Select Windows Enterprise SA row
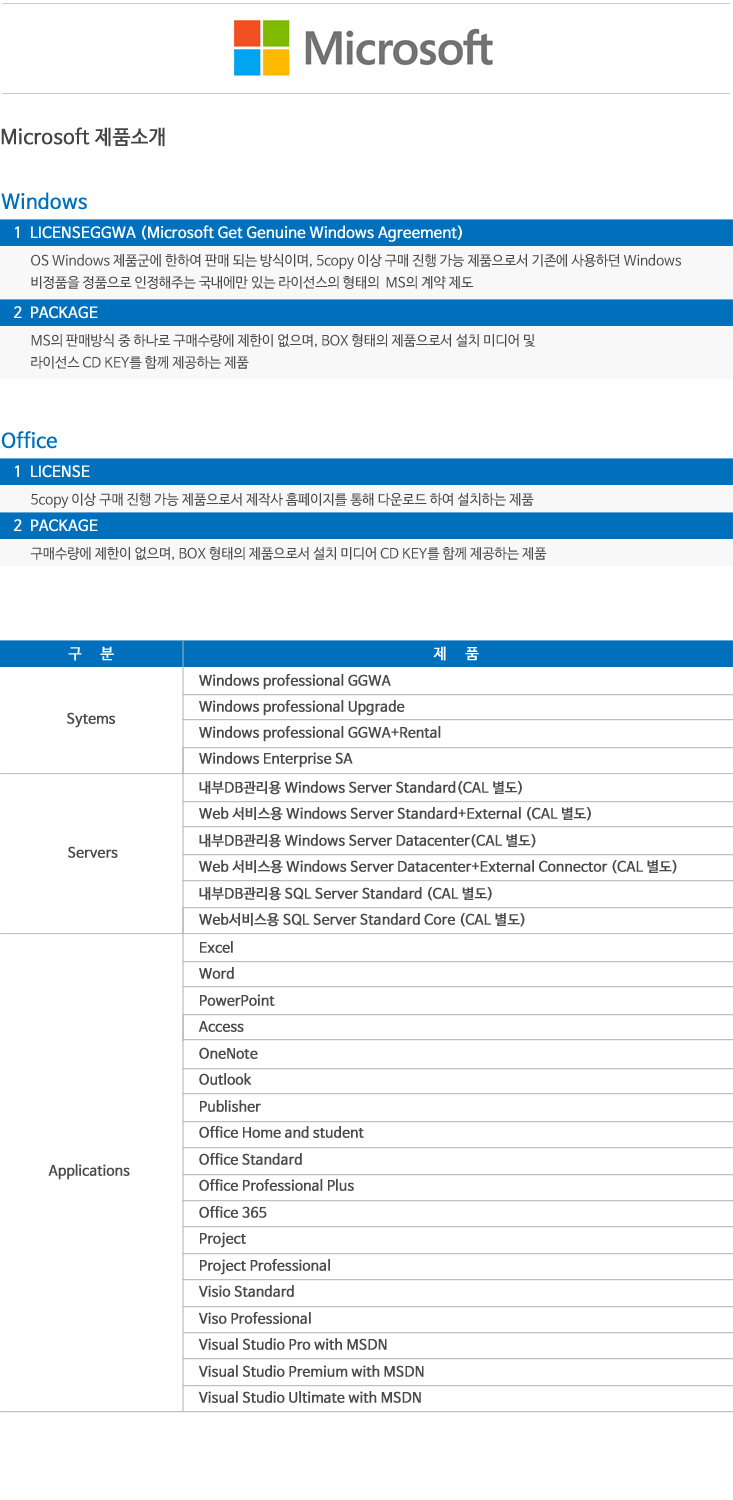 (275, 759)
